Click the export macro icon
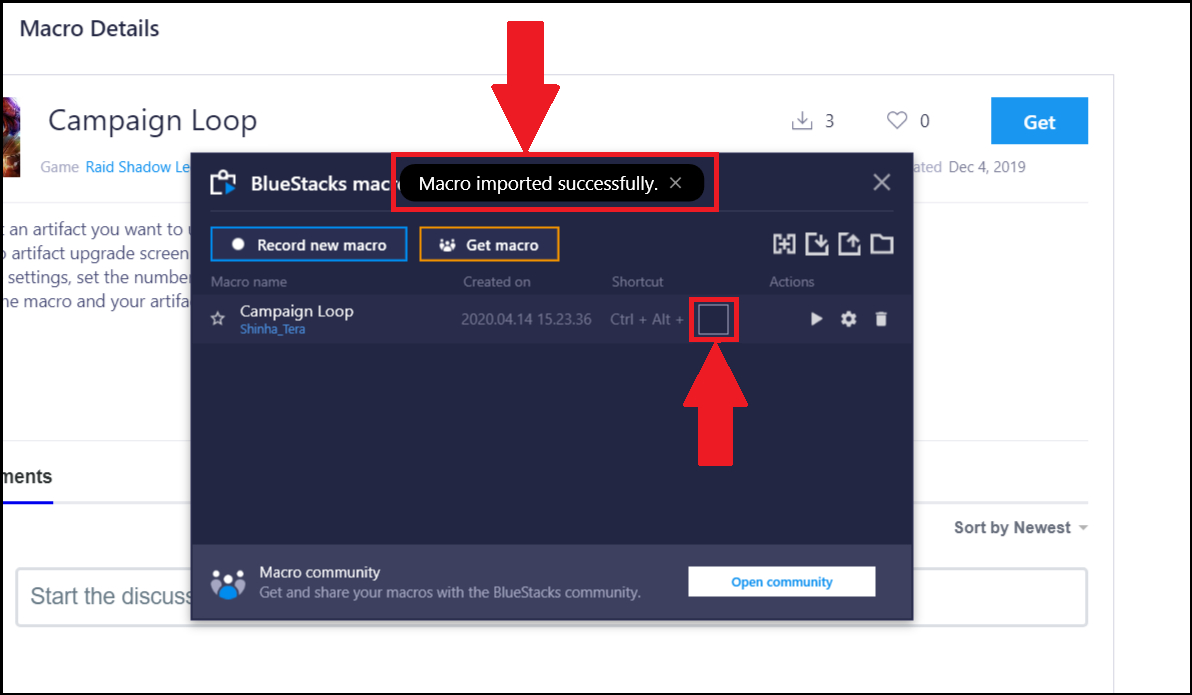The width and height of the screenshot is (1192, 695). pos(849,244)
